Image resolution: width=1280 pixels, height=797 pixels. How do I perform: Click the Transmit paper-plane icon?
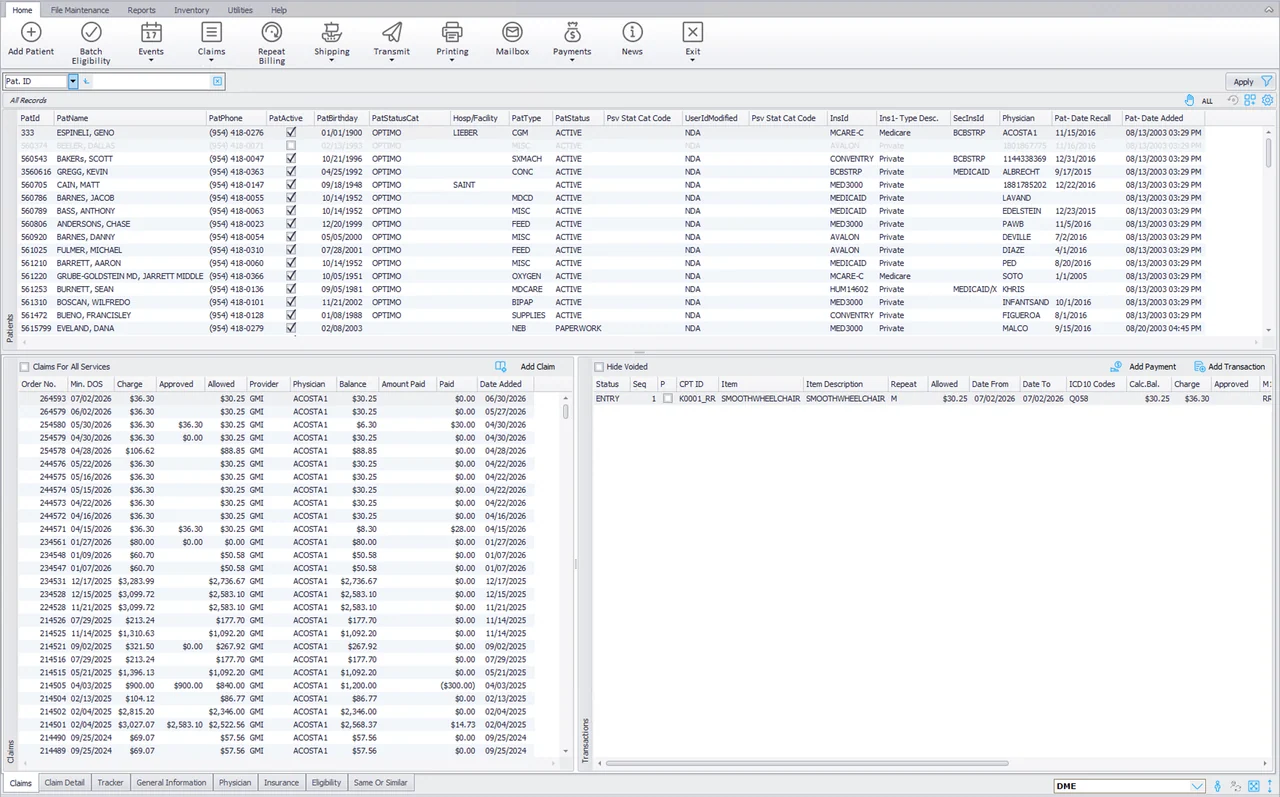(392, 32)
